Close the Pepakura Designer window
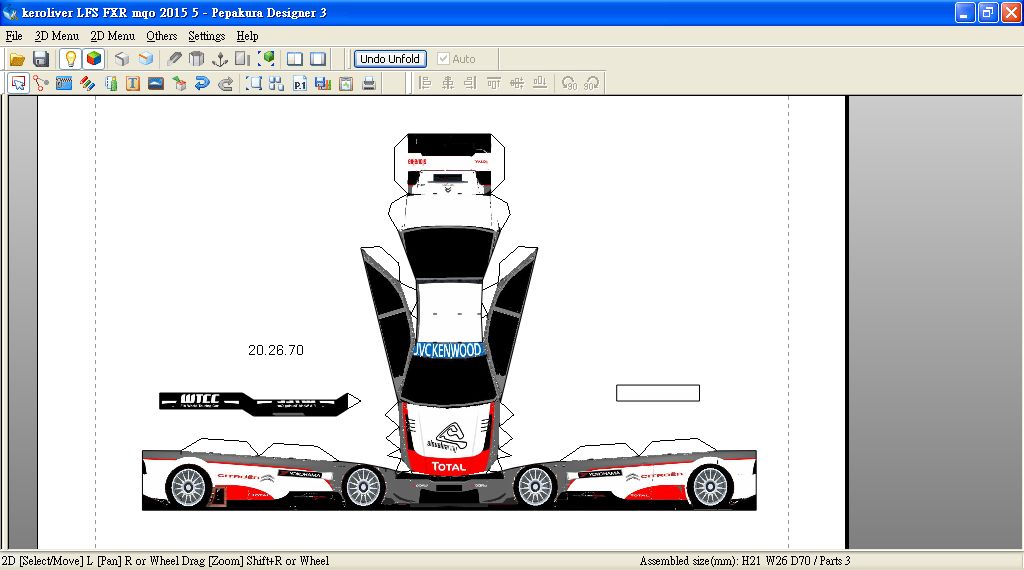Image resolution: width=1024 pixels, height=570 pixels. 1011,12
